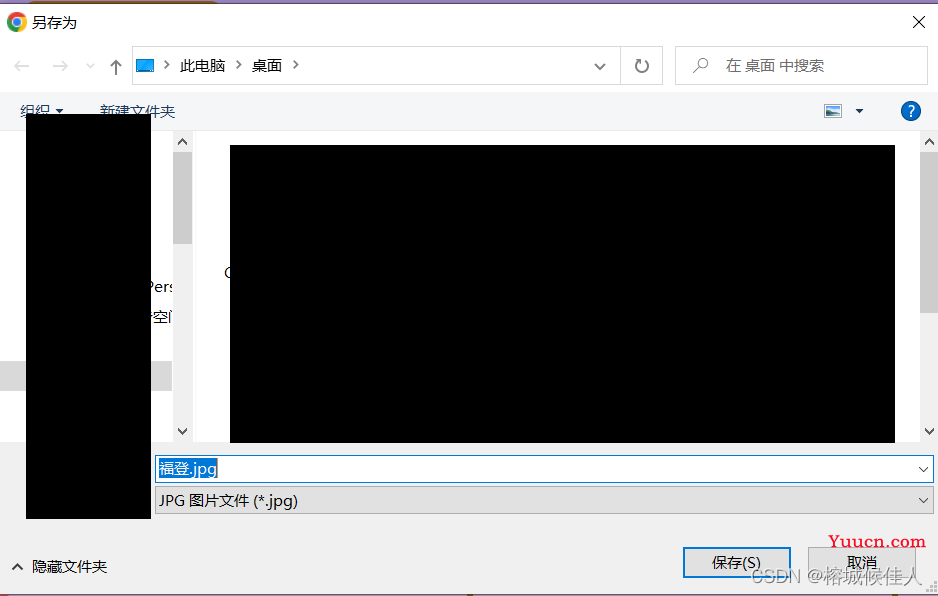Collapse with 隐藏文件夹 toggle
Screen dimensions: 938x596
coord(59,567)
